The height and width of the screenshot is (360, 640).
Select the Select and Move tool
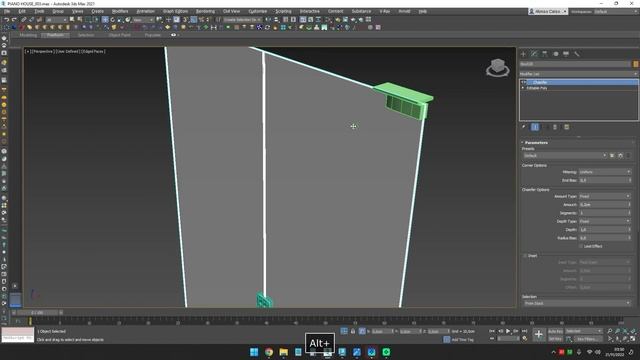tap(105, 20)
